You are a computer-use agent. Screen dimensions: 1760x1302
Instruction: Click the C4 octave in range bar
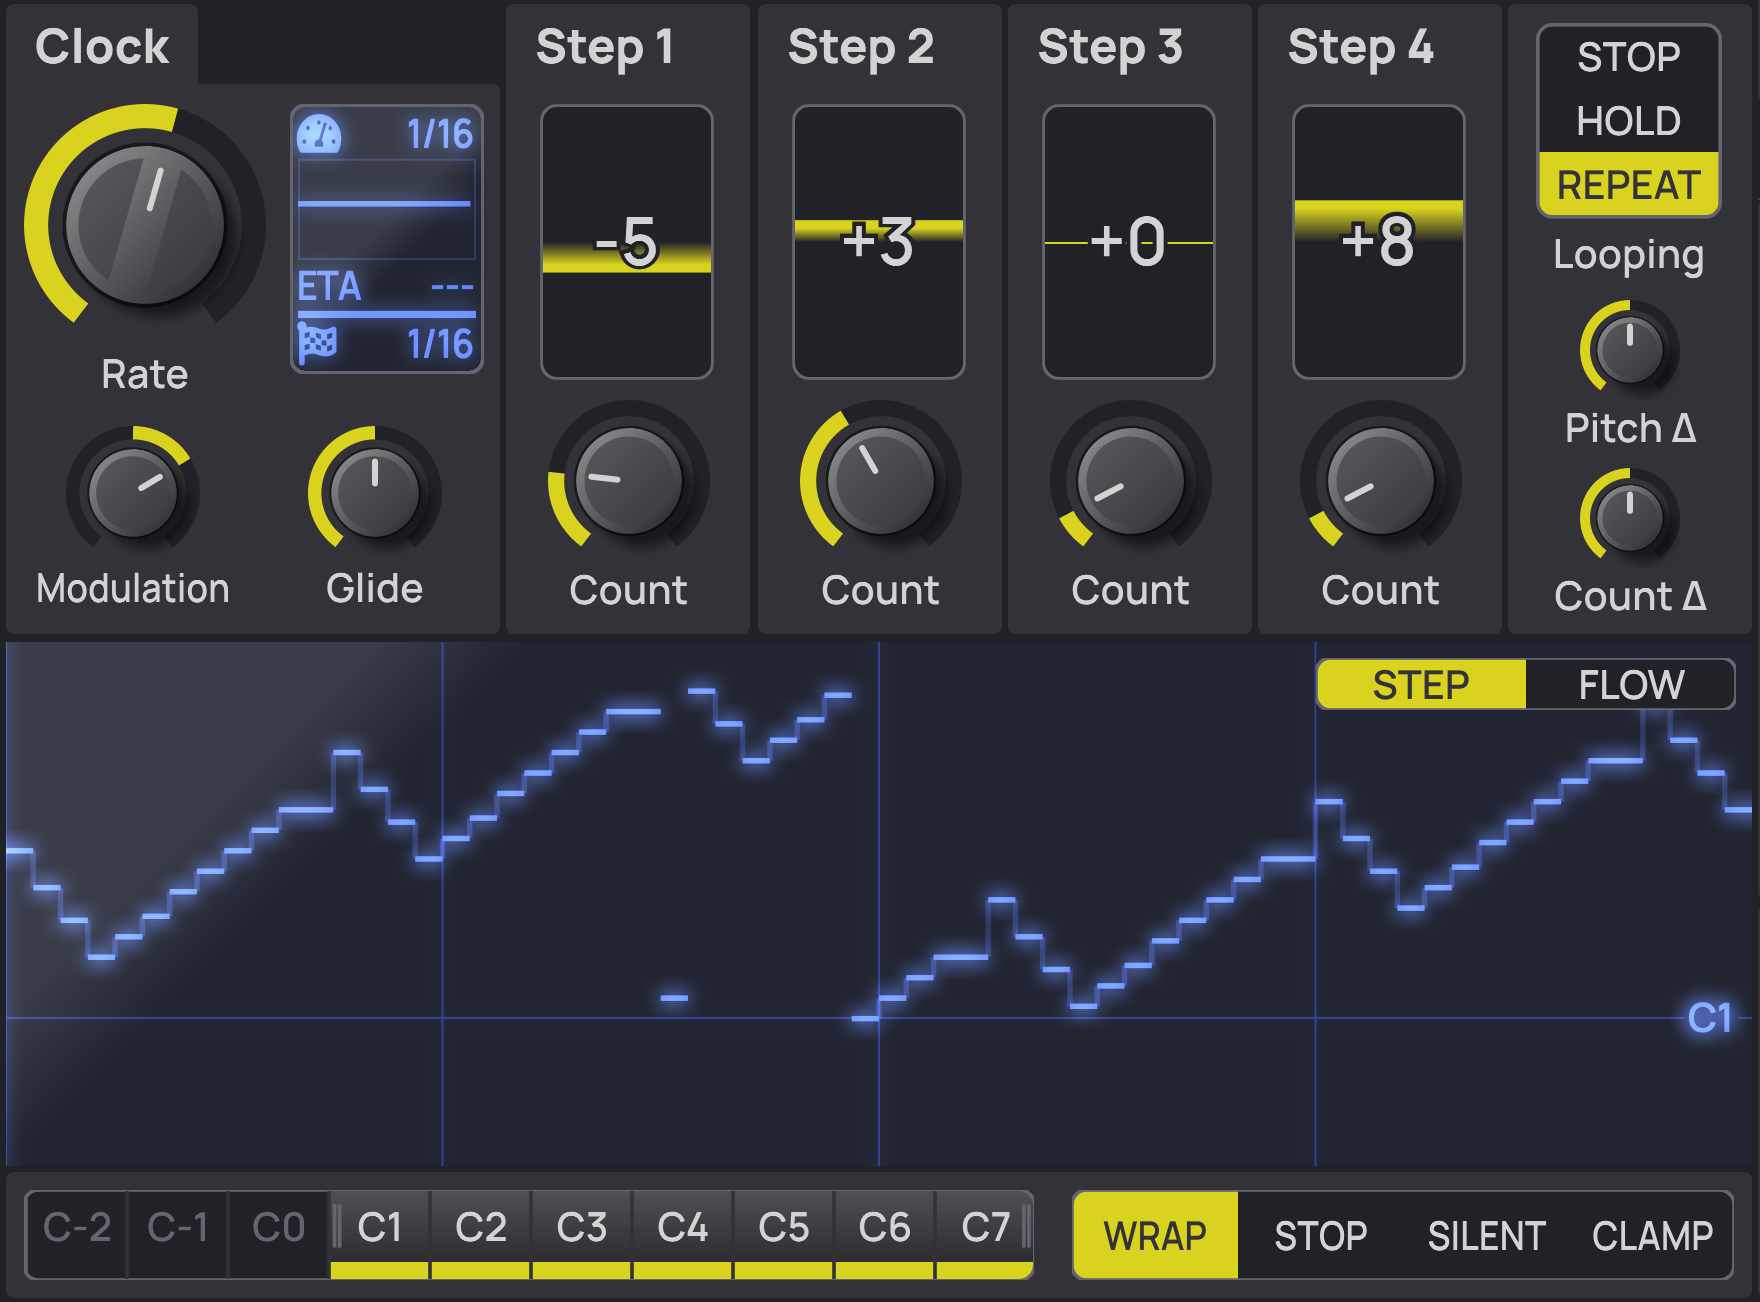coord(683,1234)
